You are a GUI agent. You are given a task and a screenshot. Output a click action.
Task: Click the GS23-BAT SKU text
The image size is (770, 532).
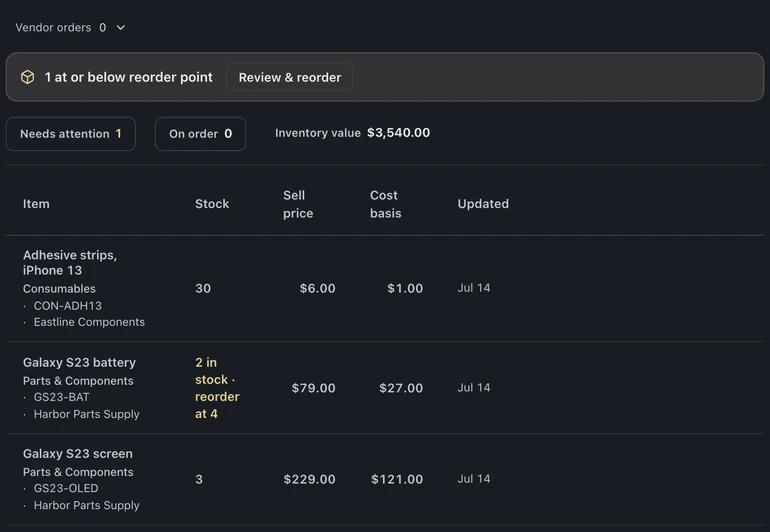[x=61, y=397]
